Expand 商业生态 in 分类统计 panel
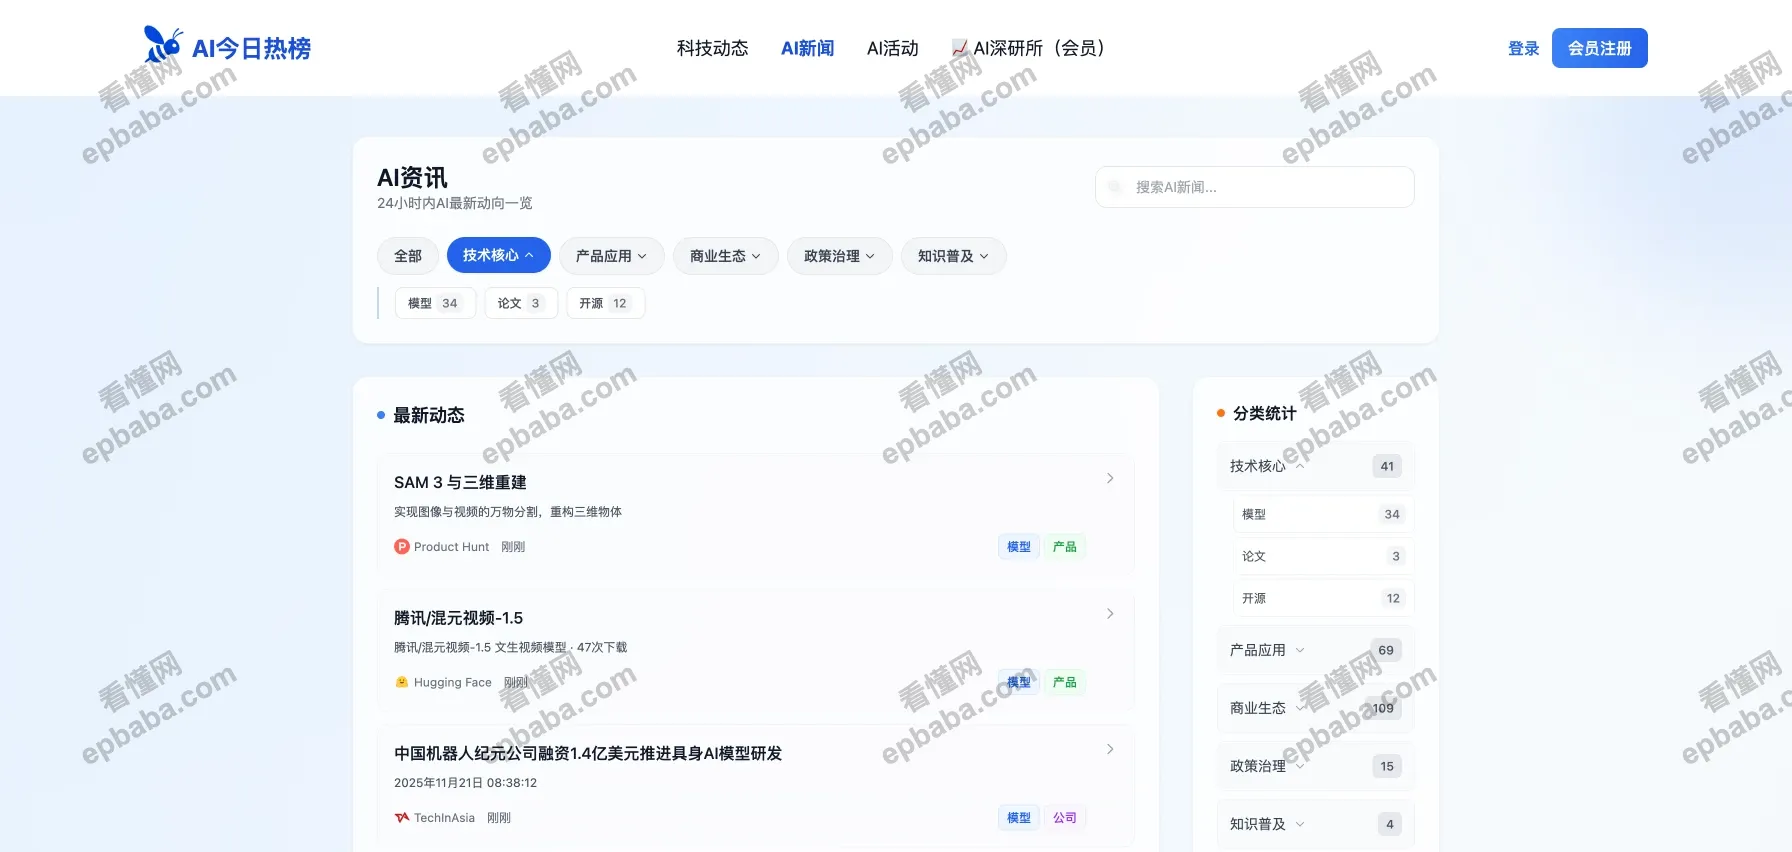This screenshot has width=1792, height=852. [x=1315, y=708]
